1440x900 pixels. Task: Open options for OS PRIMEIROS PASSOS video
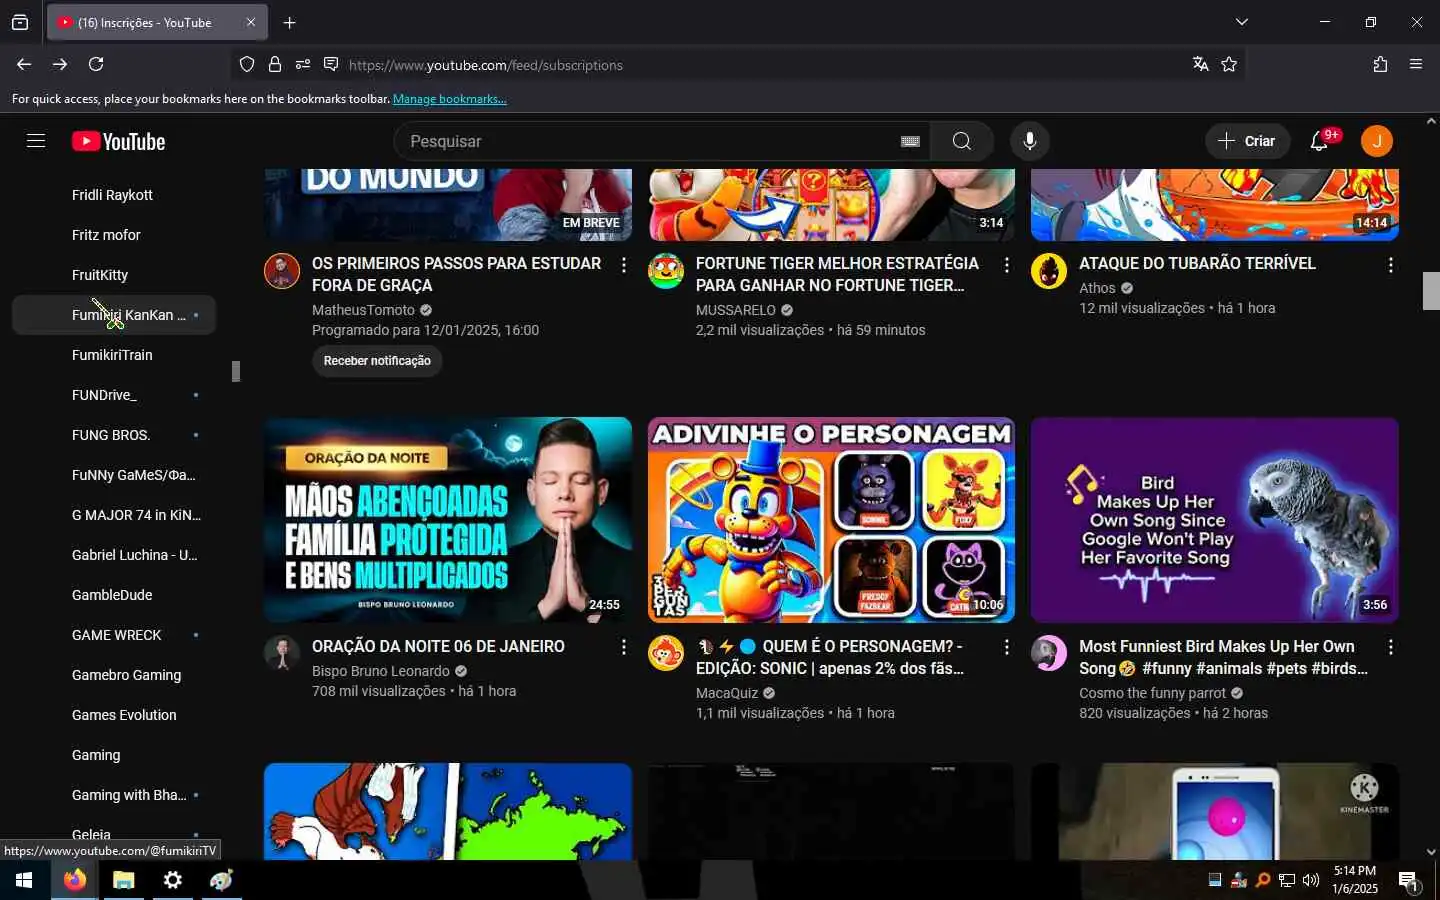(x=624, y=265)
